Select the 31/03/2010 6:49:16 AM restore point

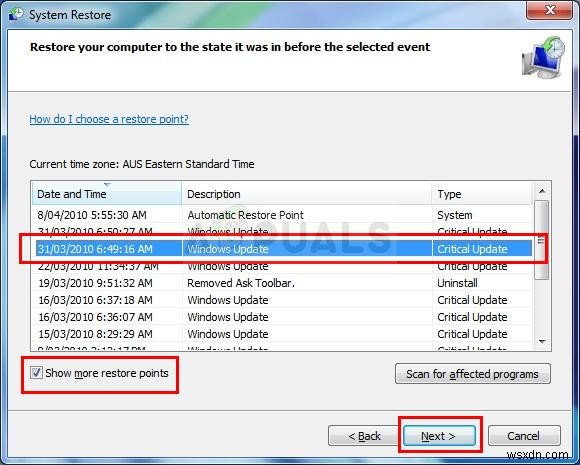pos(284,249)
